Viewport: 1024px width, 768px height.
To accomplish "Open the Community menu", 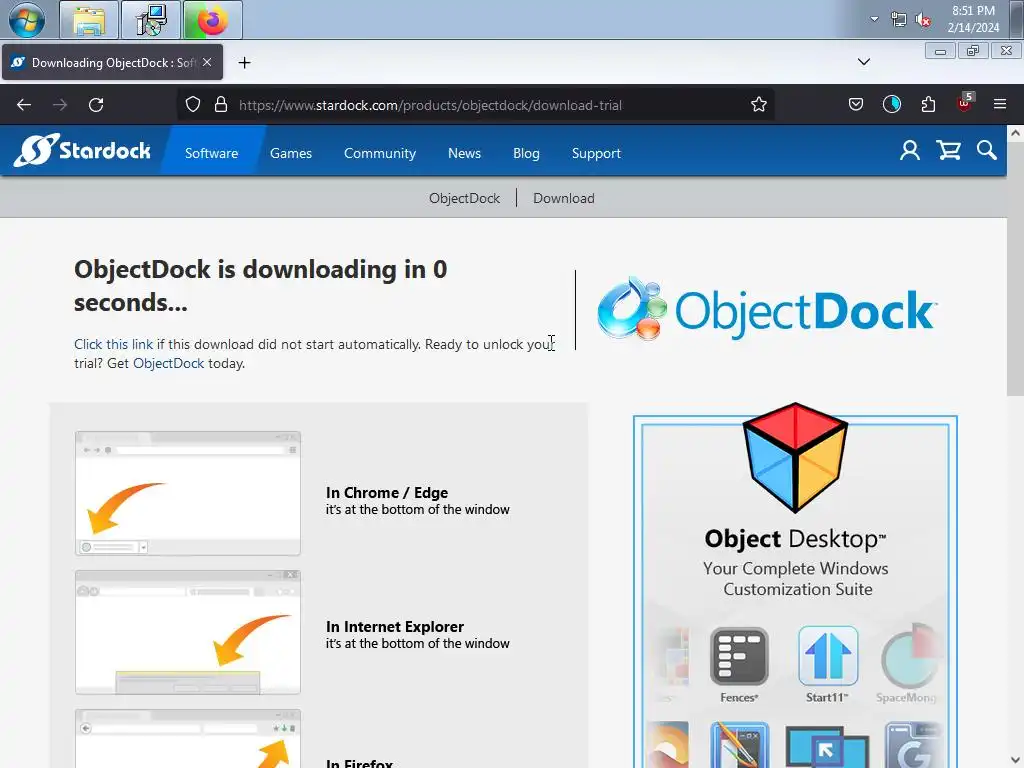I will coord(379,153).
